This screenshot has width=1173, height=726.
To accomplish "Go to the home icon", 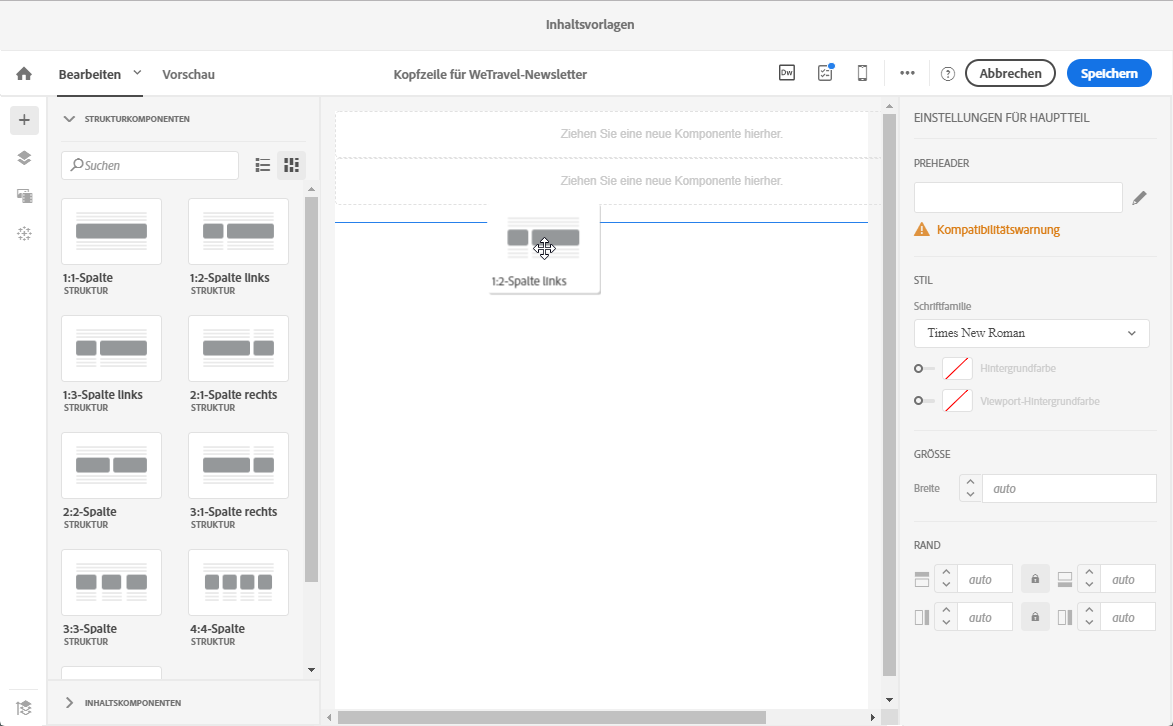I will 24,73.
